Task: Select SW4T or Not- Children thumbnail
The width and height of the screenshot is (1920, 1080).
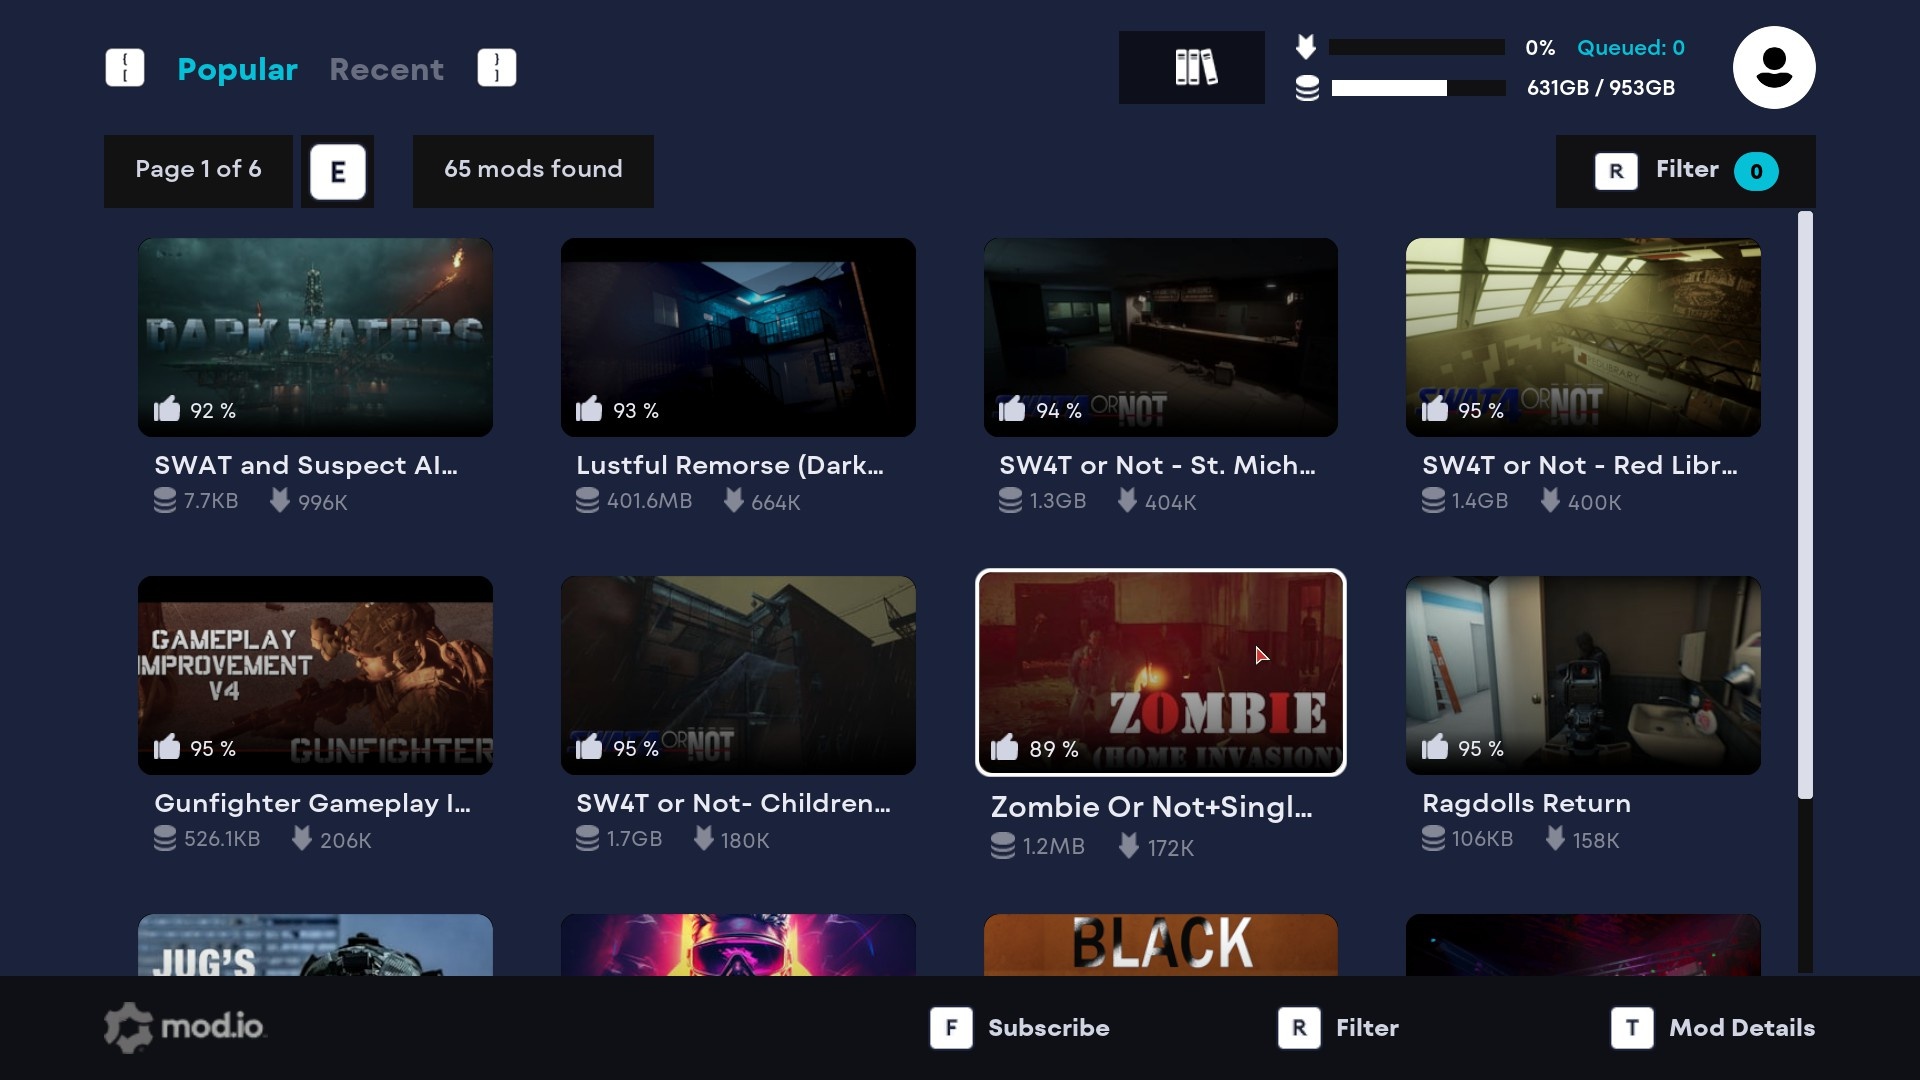Action: [738, 675]
